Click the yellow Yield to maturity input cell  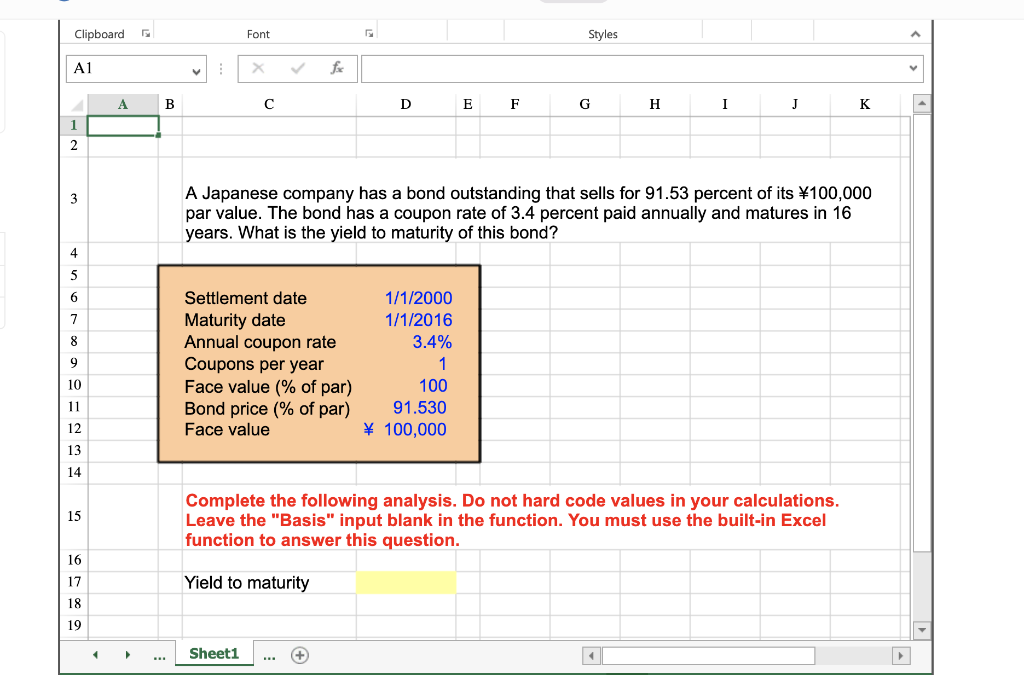(x=406, y=582)
